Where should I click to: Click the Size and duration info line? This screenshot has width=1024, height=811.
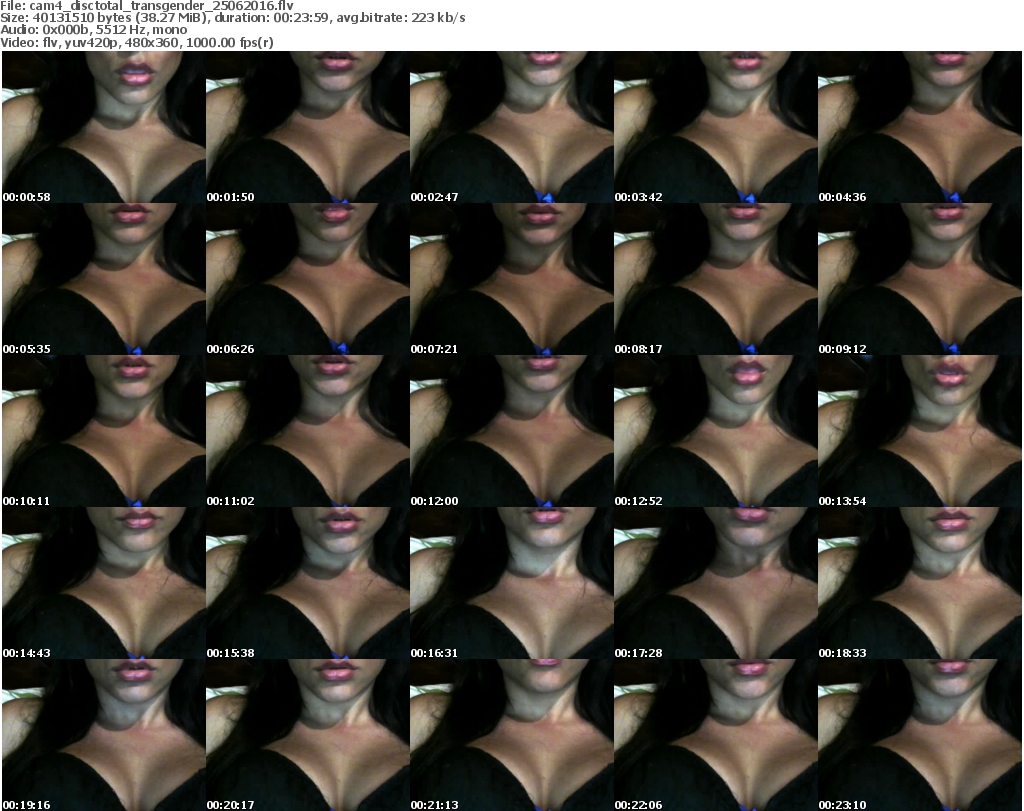[233, 18]
